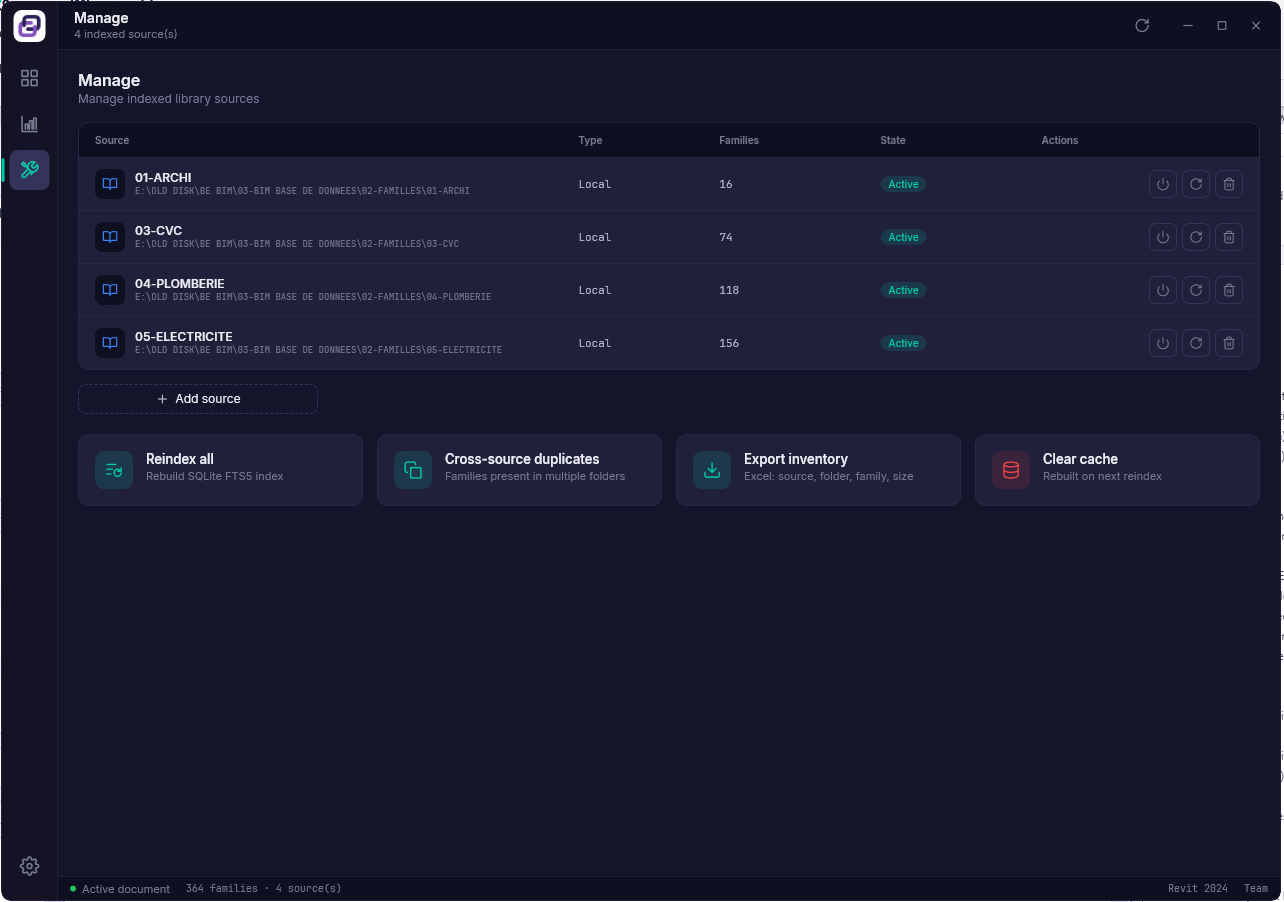
Task: Click Team label in status bar
Action: coord(1256,889)
